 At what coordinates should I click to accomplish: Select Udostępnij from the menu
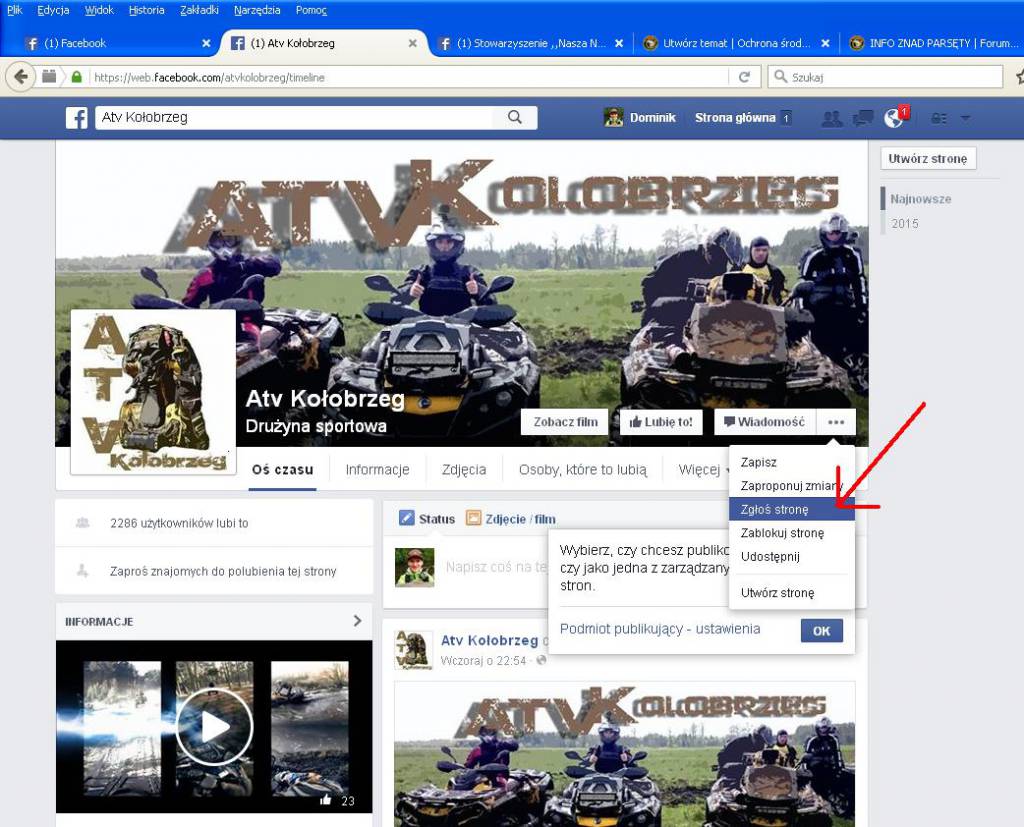(792, 557)
